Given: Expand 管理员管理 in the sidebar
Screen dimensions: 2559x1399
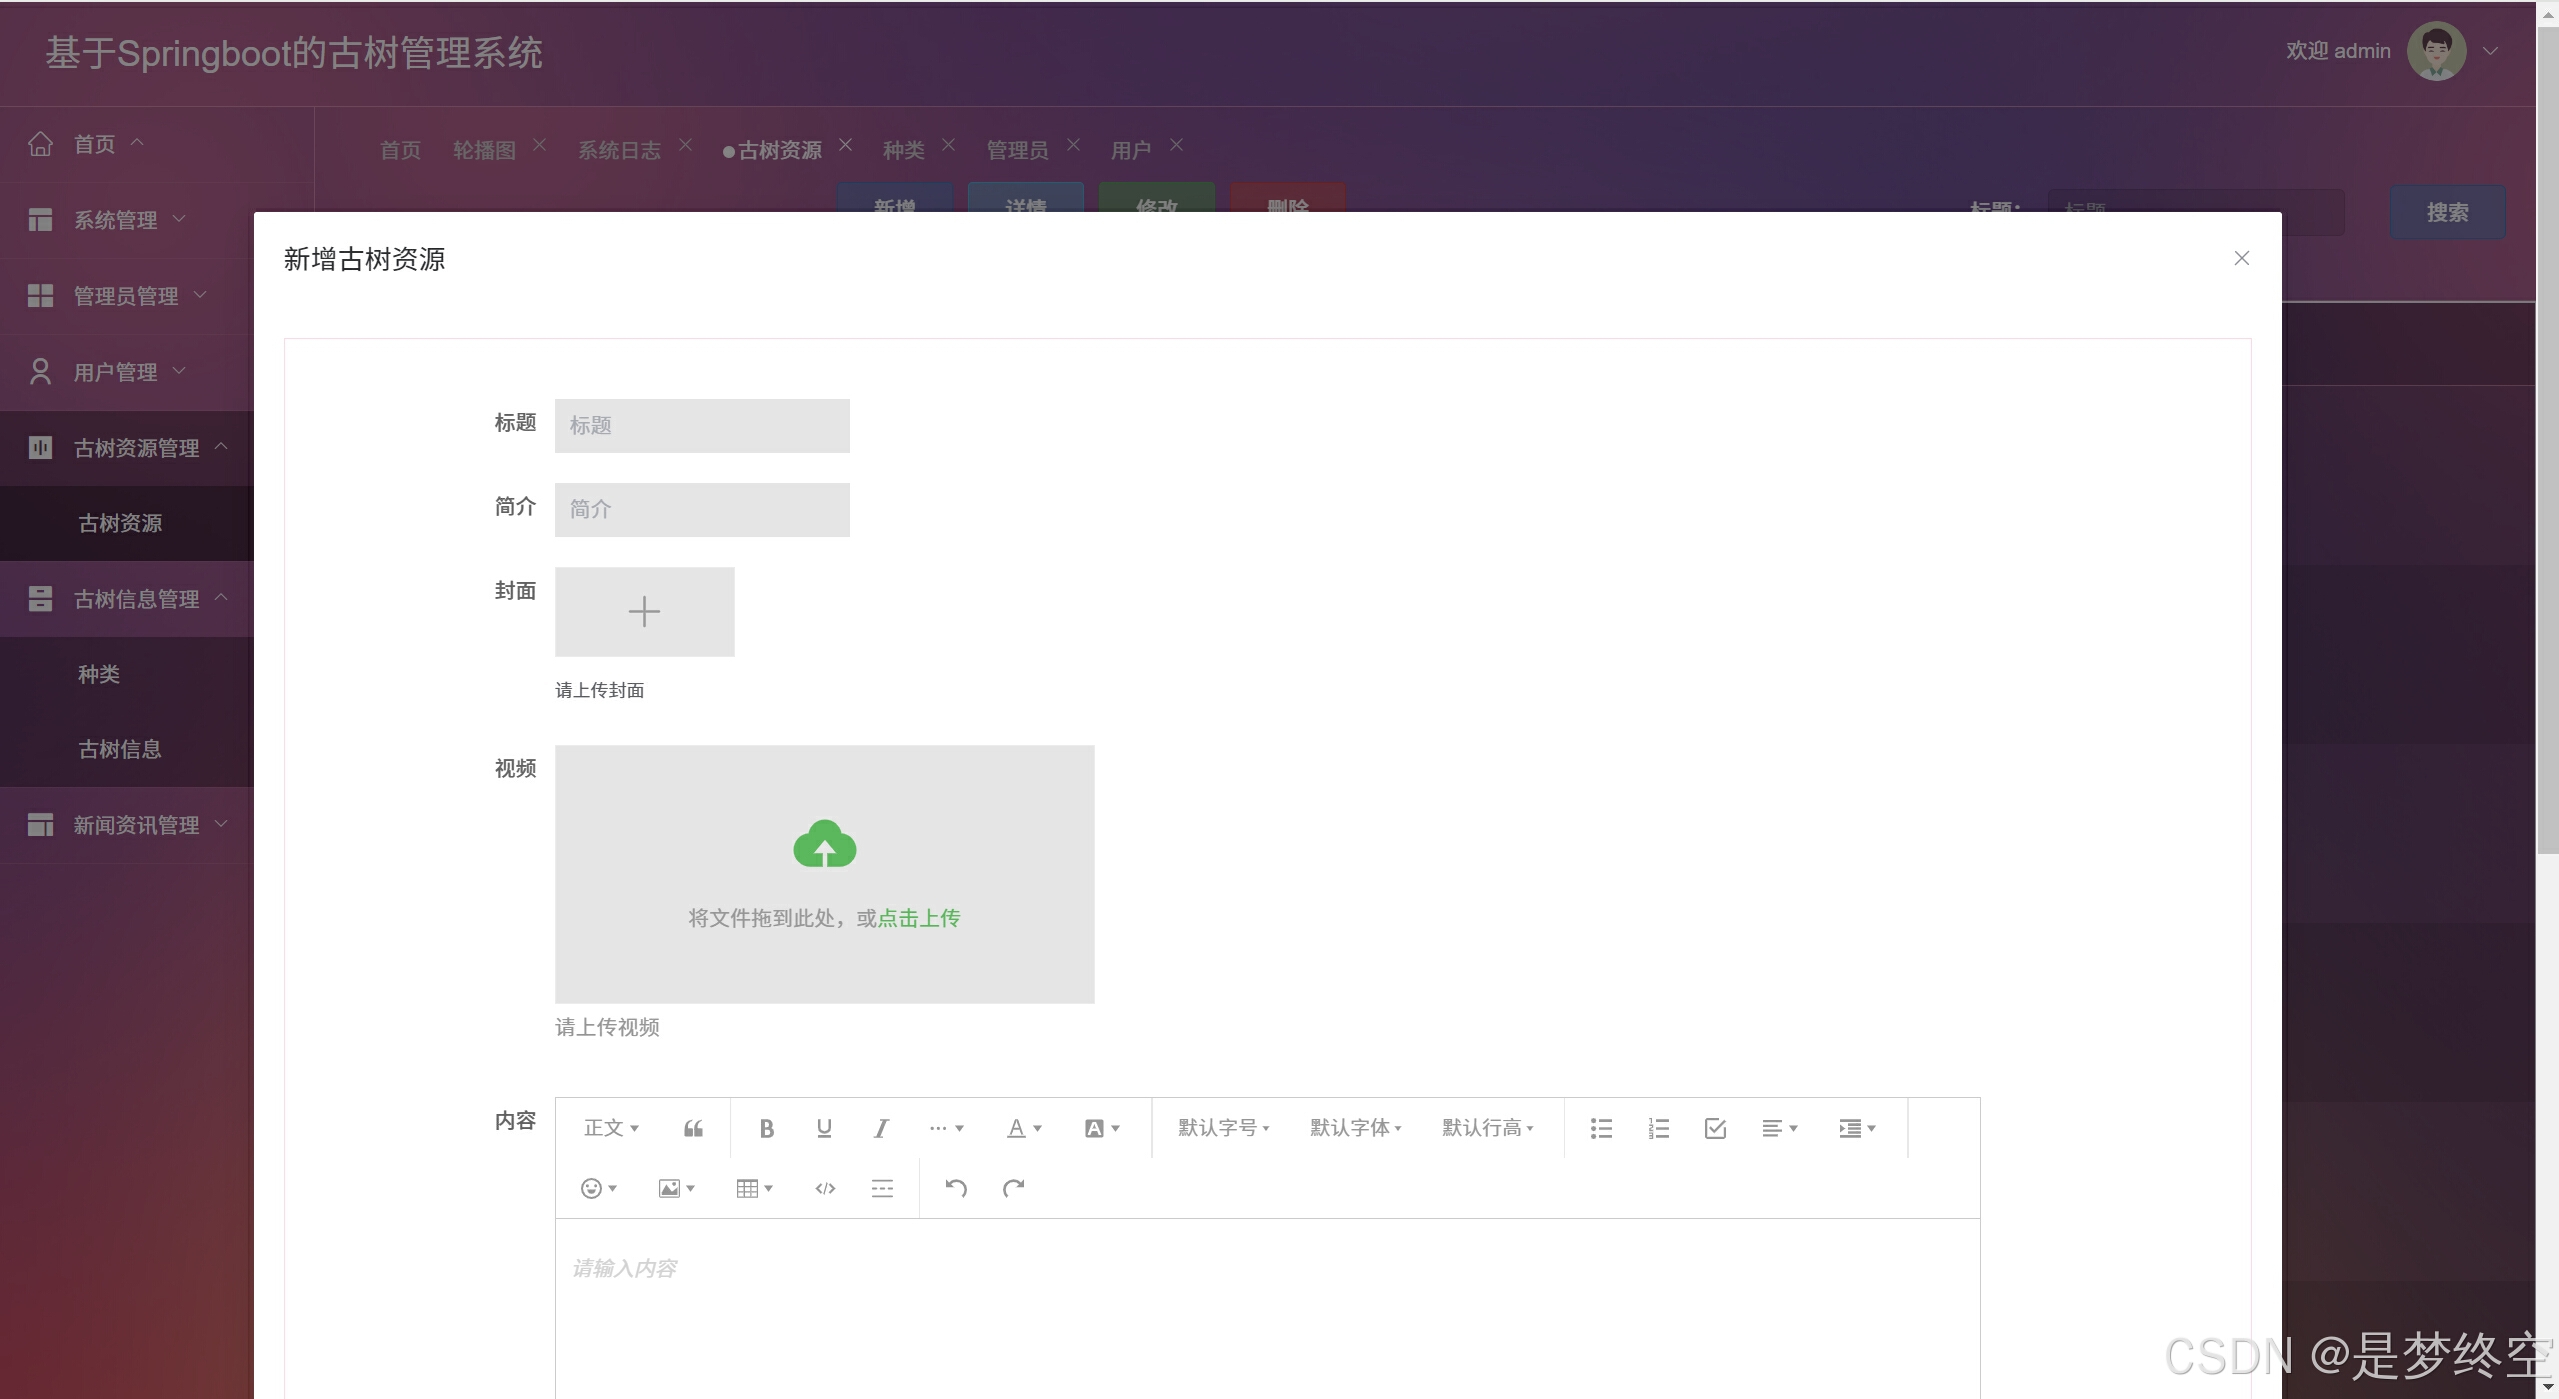Looking at the screenshot, I should [x=127, y=296].
